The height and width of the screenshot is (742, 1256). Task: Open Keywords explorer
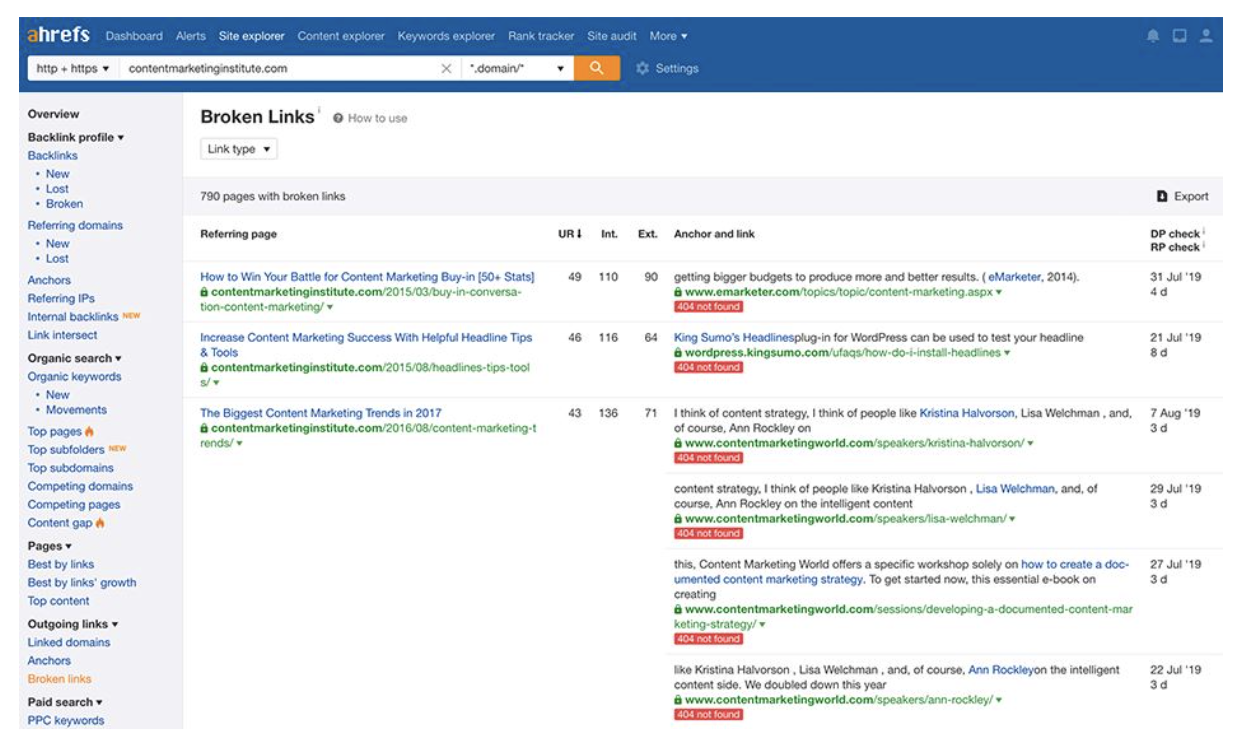tap(446, 36)
